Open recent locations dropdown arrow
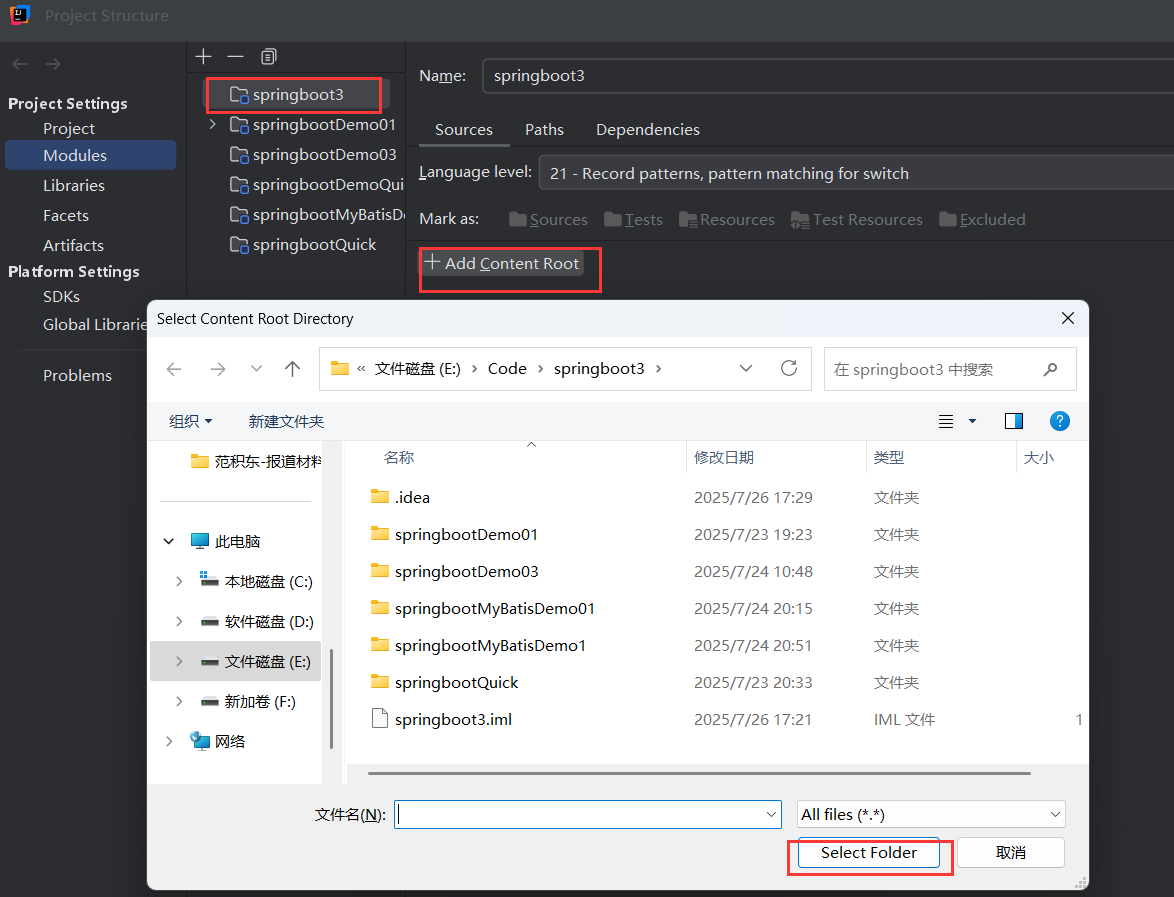The height and width of the screenshot is (897, 1174). coord(256,368)
